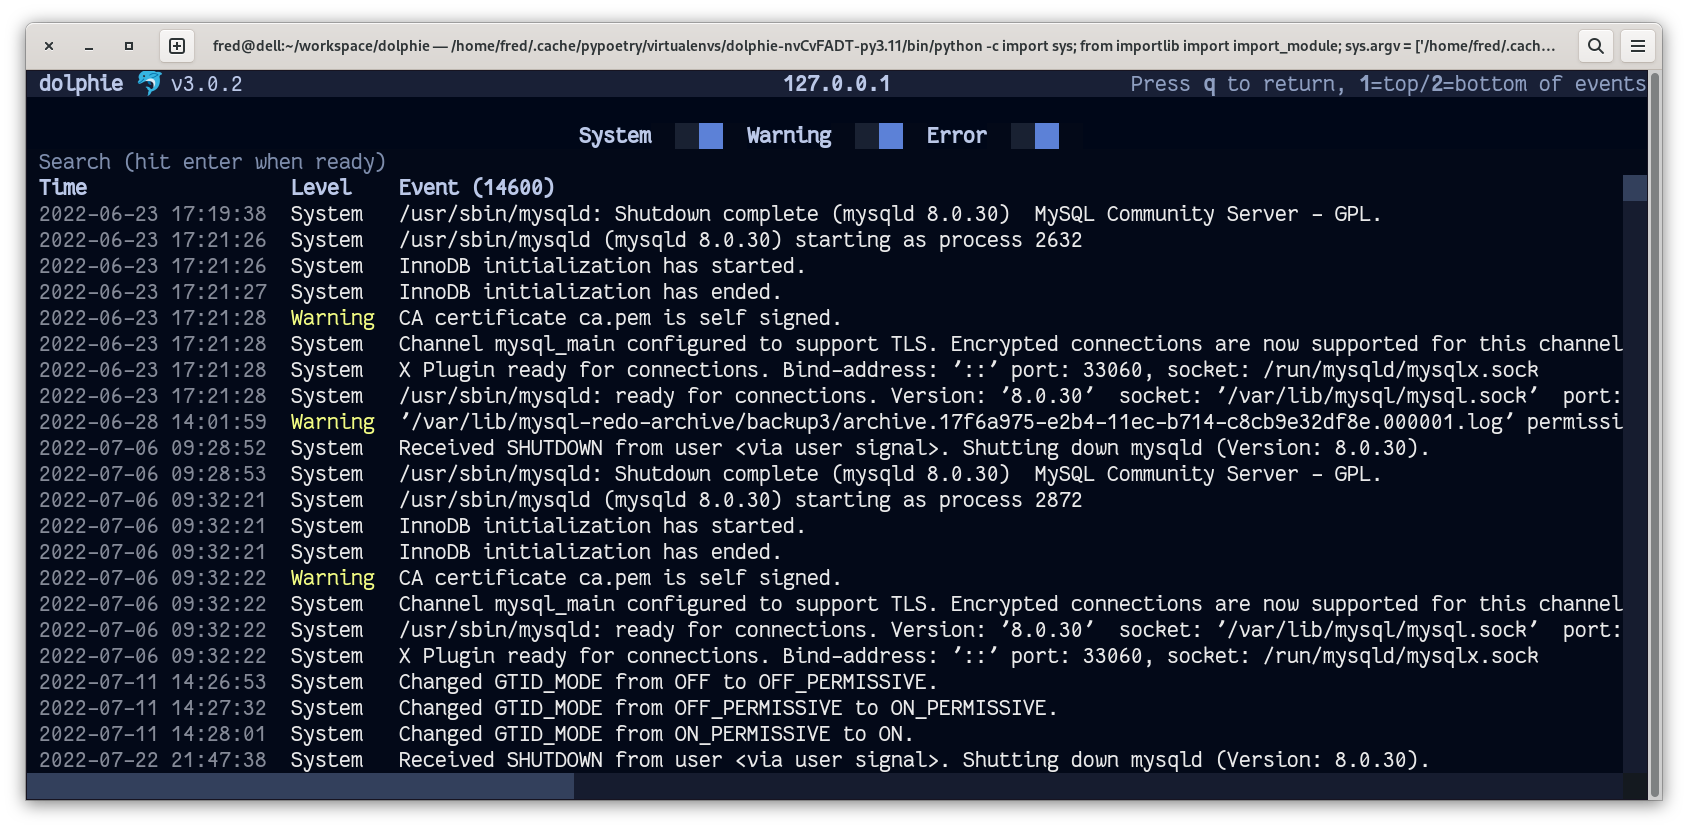Select the 17:21:28 'Channel mysql_main configured' event
1688x829 pixels.
[x=1010, y=344]
